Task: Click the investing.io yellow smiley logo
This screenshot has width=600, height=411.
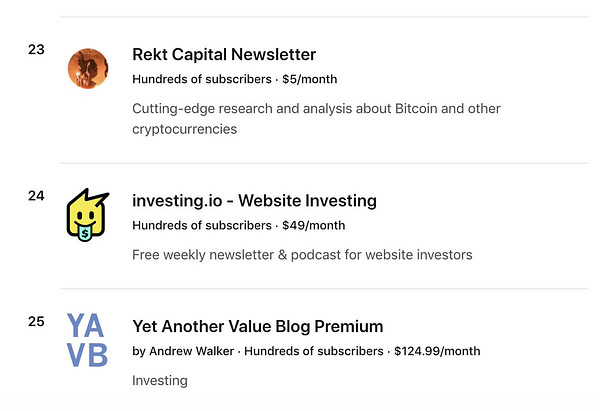Action: pyautogui.click(x=88, y=215)
